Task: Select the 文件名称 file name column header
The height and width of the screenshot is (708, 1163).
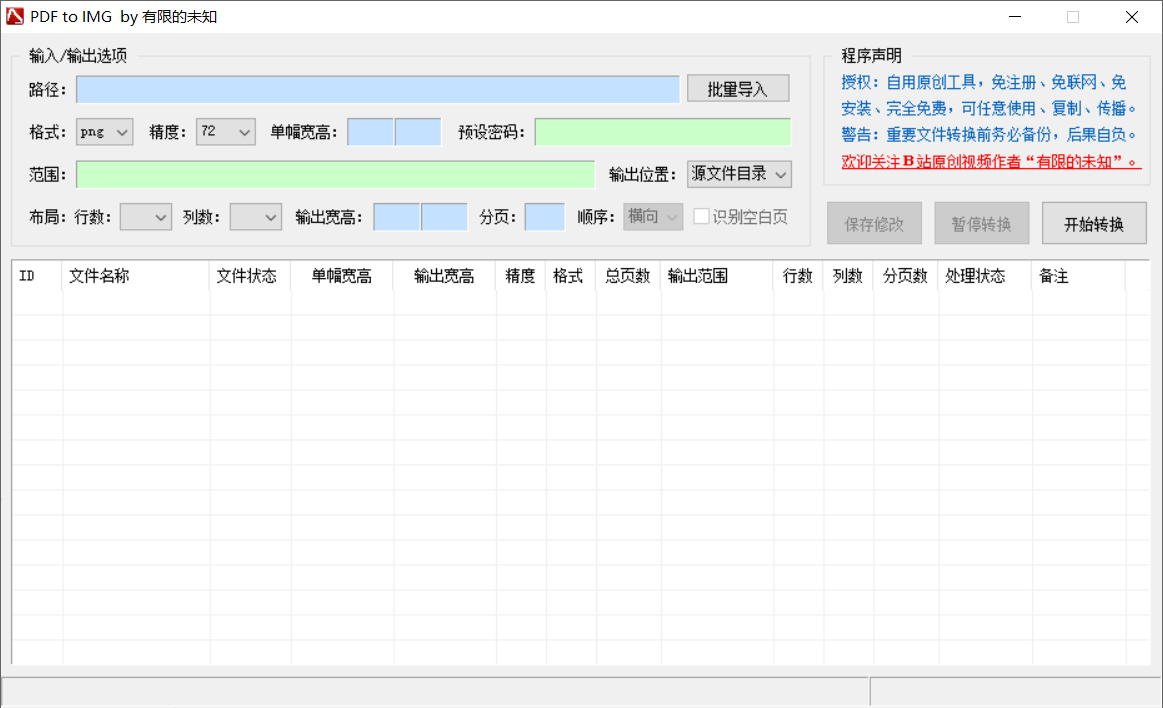Action: coord(100,276)
